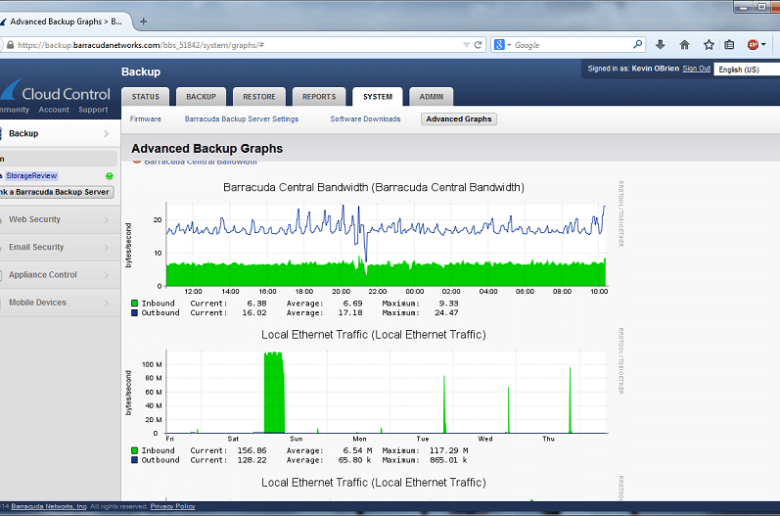Viewport: 780px width, 516px height.
Task: Click the browser address bar URL
Action: point(141,45)
